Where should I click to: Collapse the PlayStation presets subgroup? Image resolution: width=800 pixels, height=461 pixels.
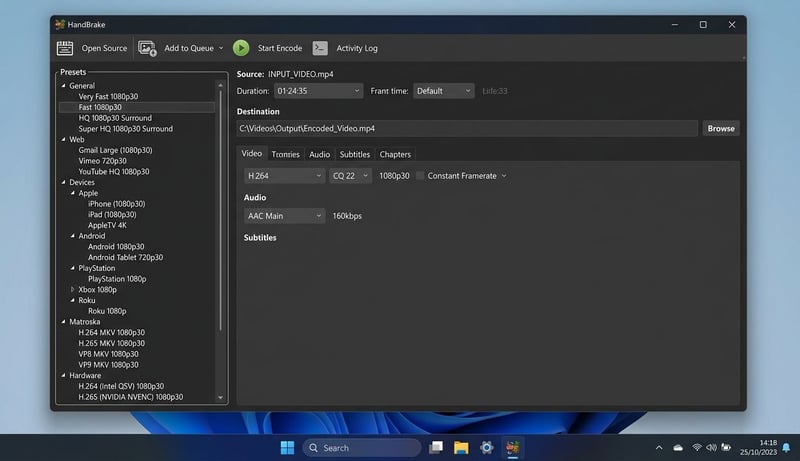point(73,268)
